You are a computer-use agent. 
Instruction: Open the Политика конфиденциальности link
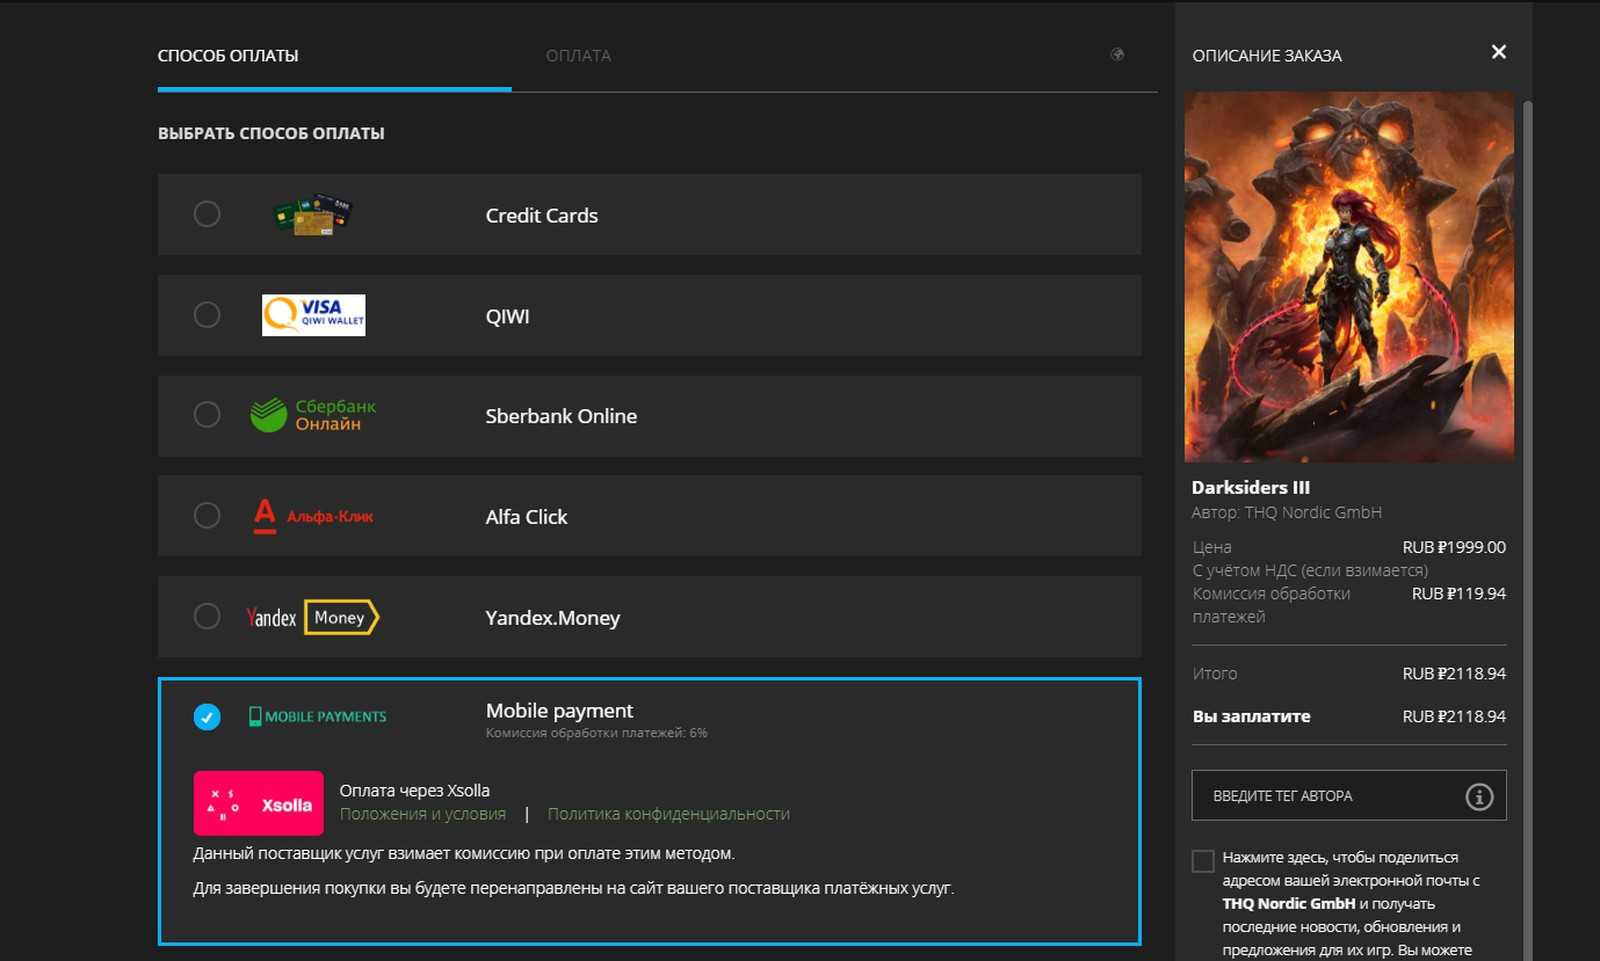click(x=669, y=814)
